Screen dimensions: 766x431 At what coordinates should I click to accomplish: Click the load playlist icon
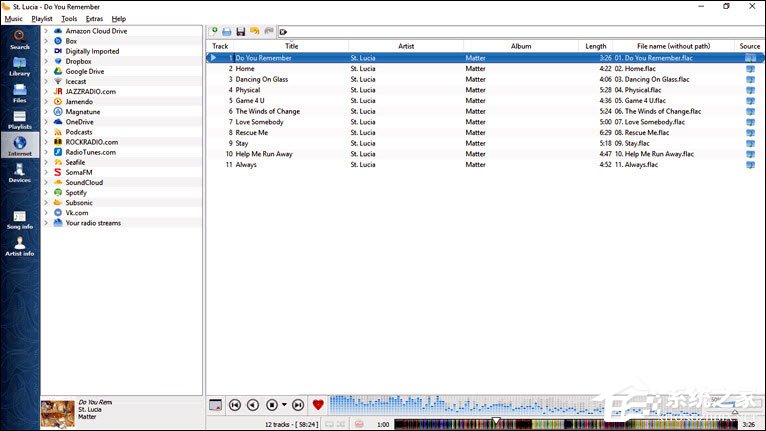tap(227, 32)
